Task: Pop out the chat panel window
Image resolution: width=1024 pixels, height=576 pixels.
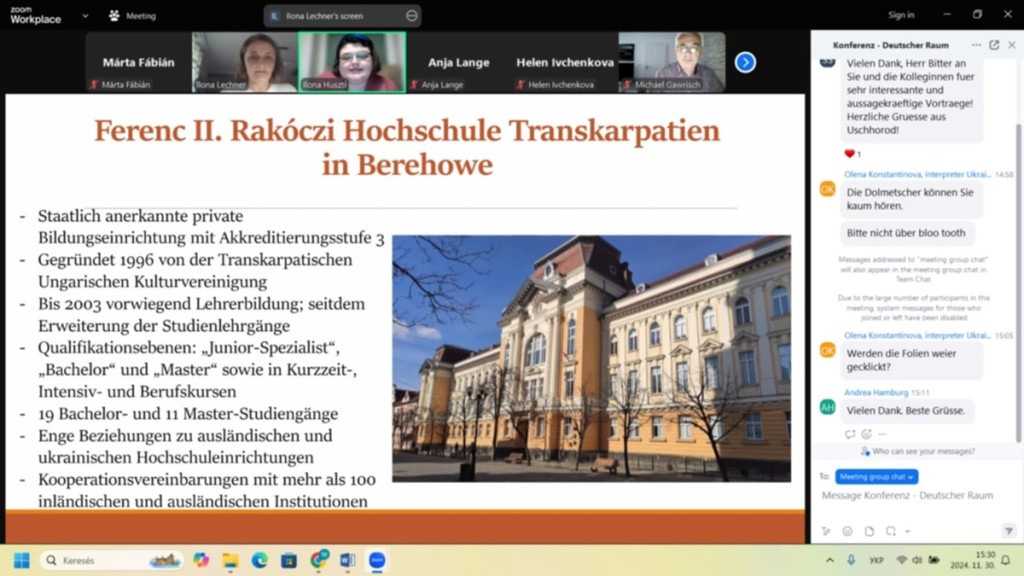Action: (994, 45)
